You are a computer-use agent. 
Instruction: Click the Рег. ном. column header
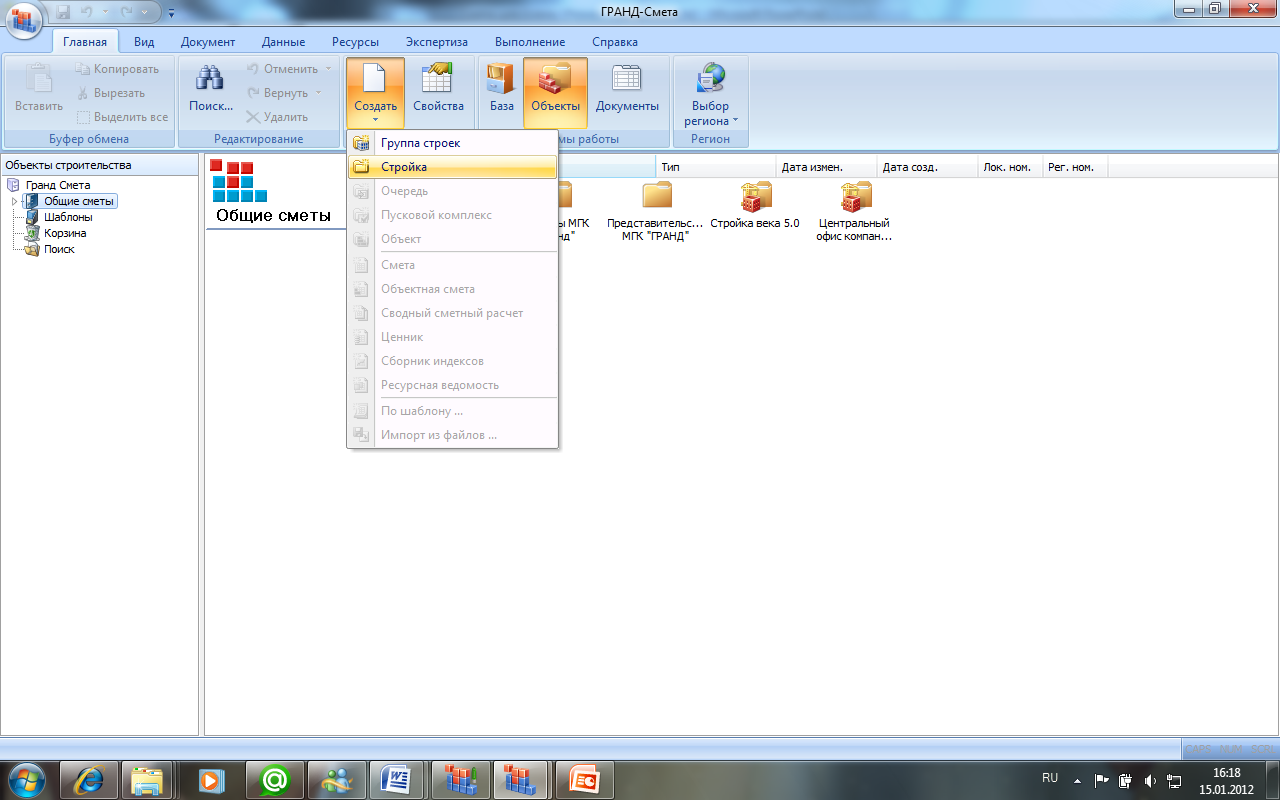coord(1075,167)
